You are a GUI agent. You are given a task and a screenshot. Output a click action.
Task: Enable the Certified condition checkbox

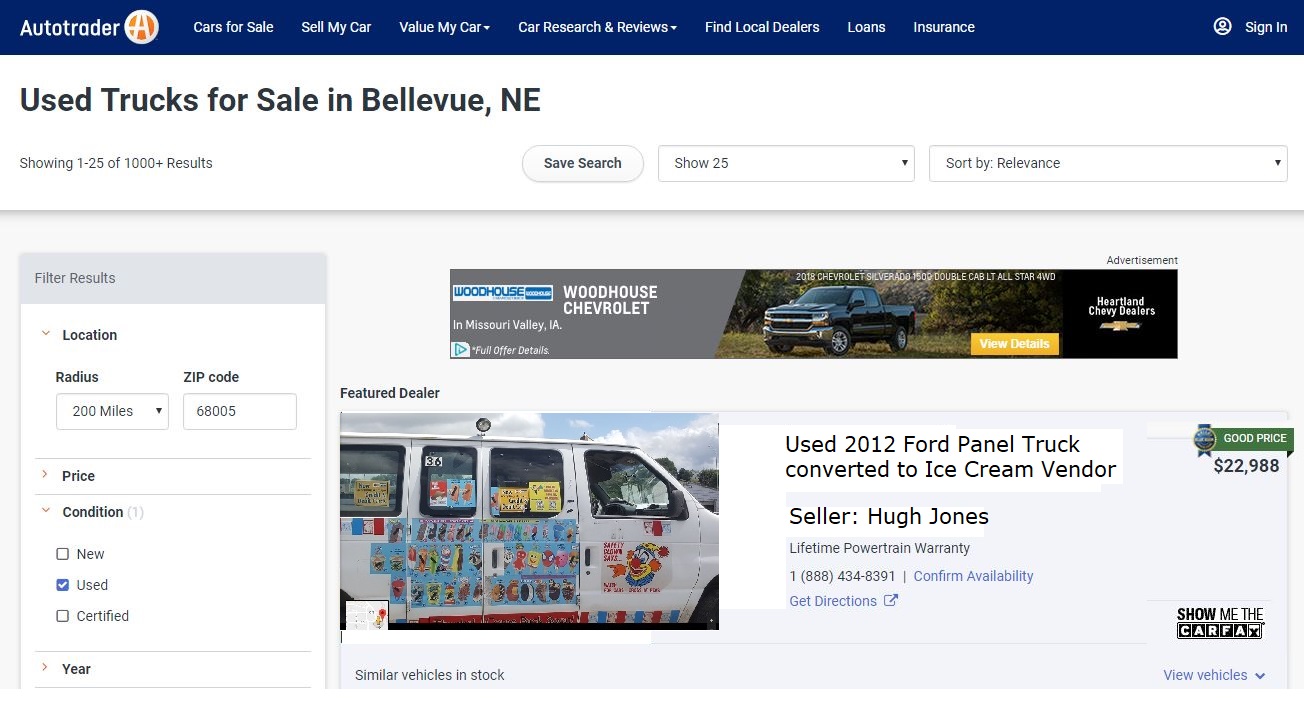pos(63,616)
